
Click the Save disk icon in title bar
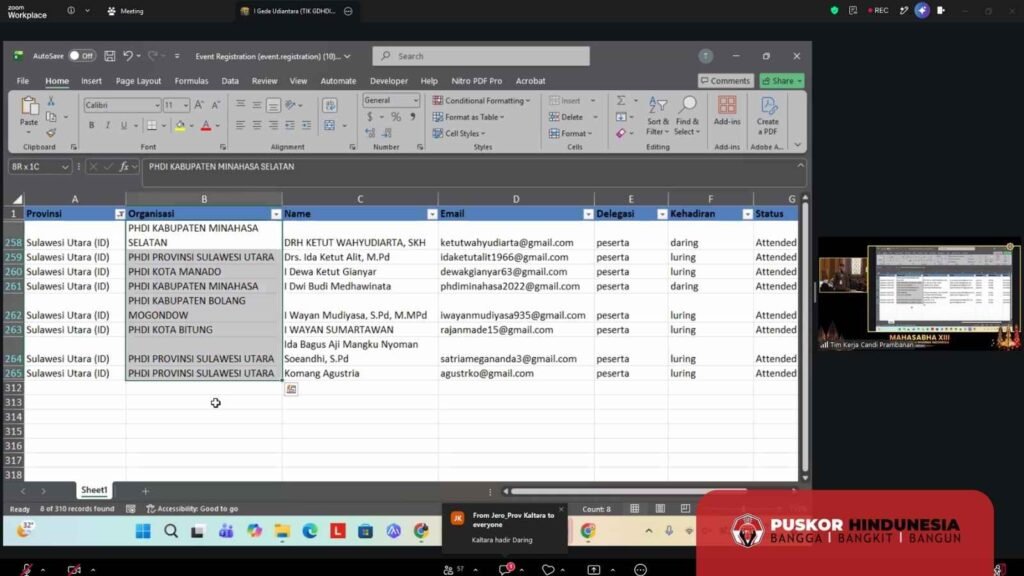tap(110, 56)
